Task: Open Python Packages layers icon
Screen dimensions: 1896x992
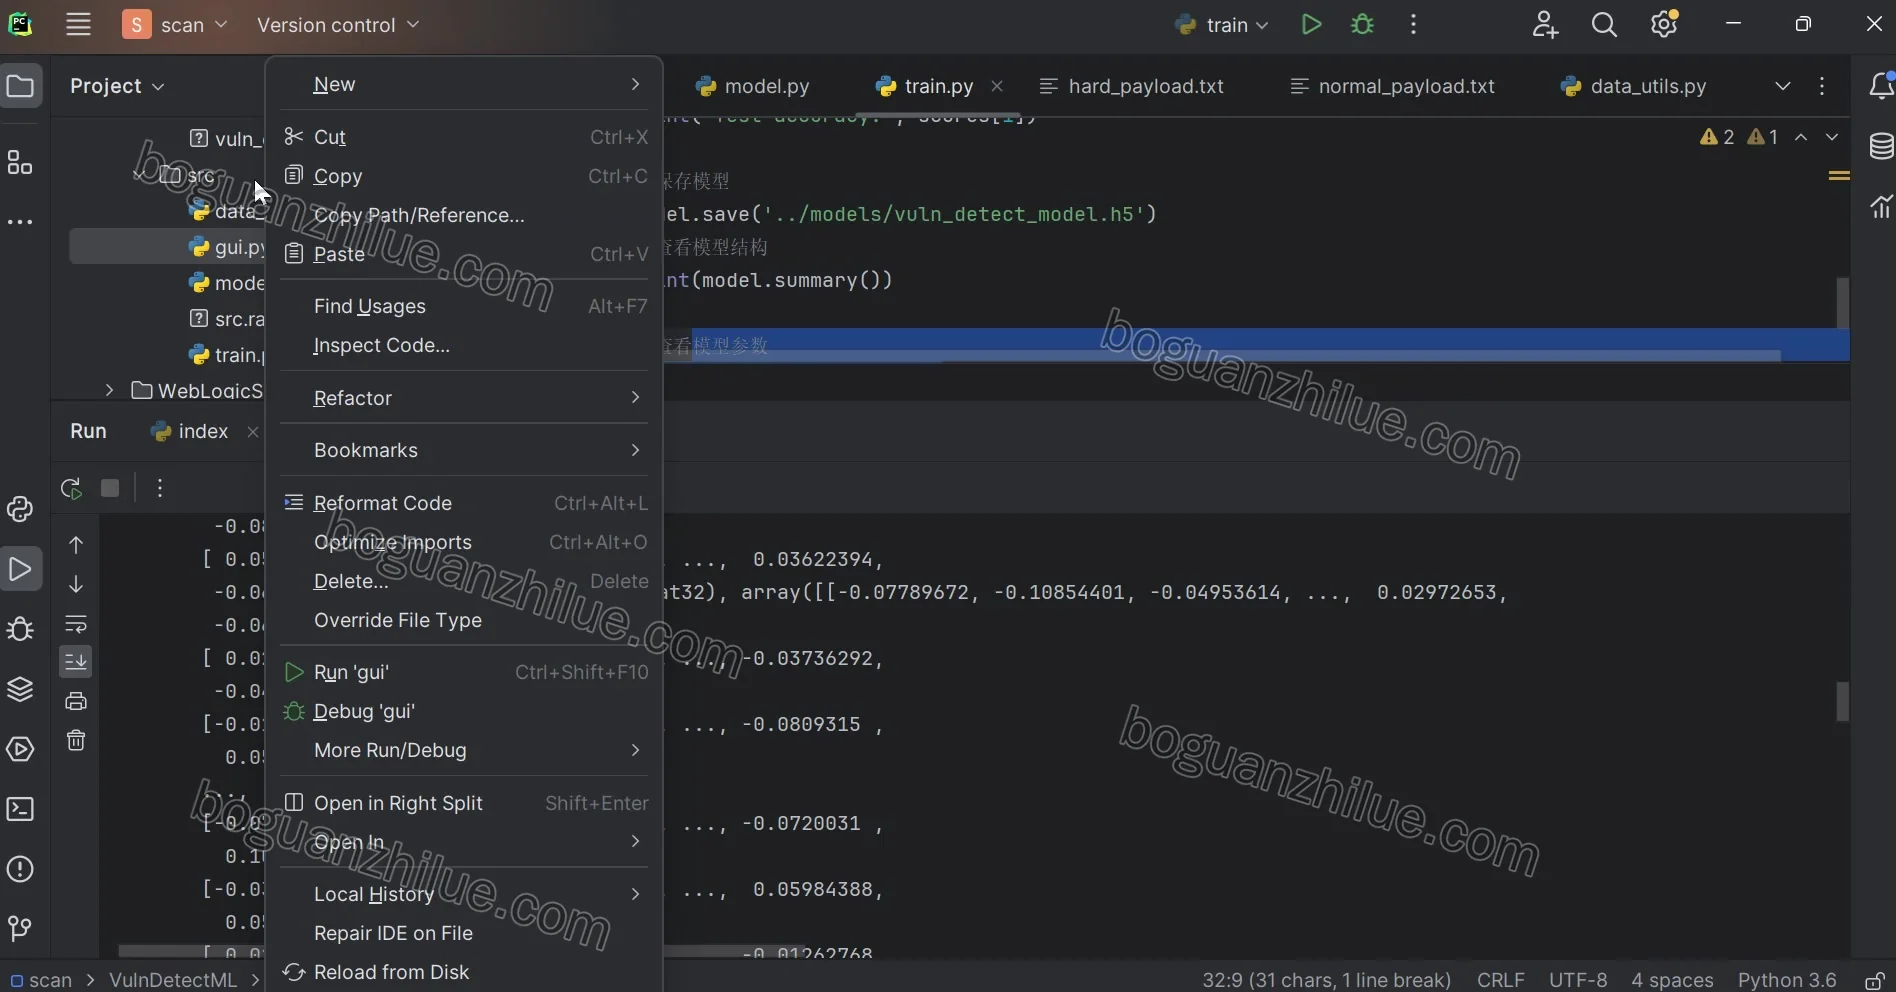Action: tap(20, 689)
